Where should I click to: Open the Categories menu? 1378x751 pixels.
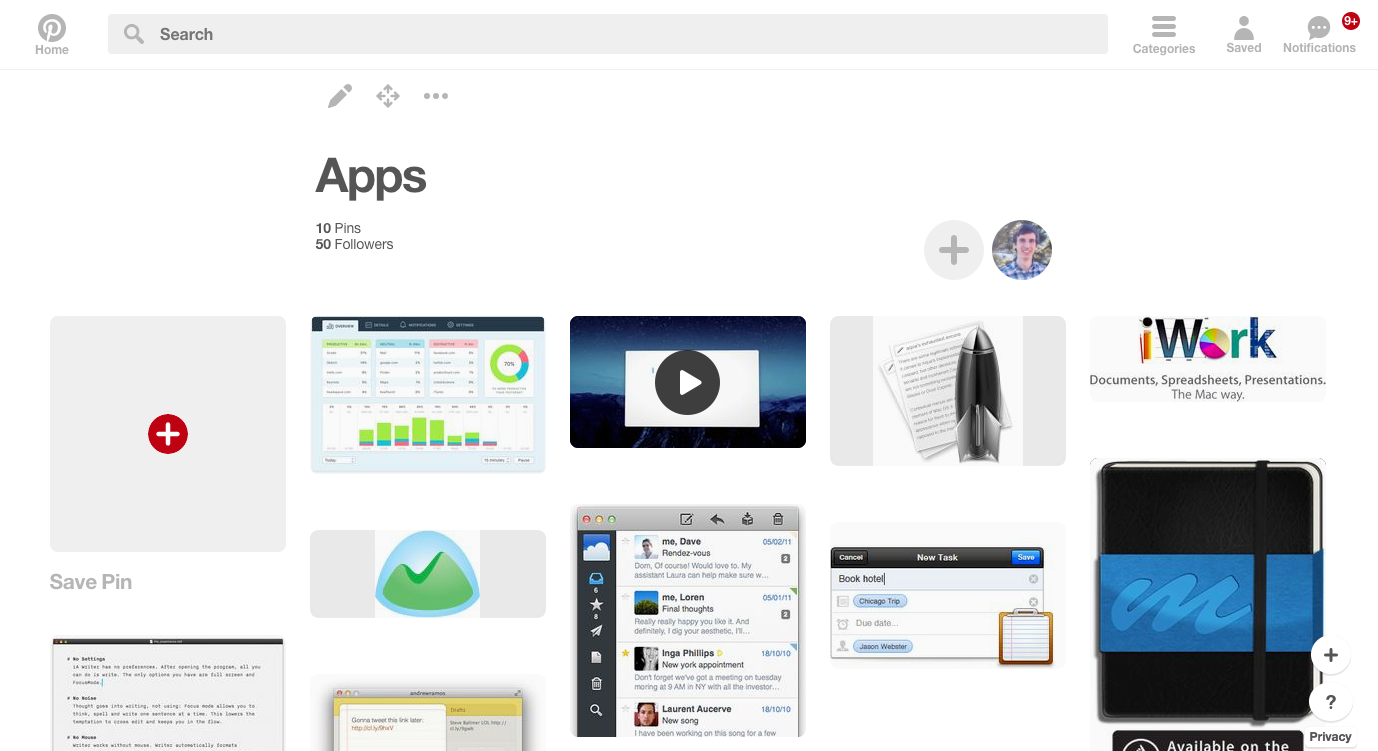pos(1163,34)
